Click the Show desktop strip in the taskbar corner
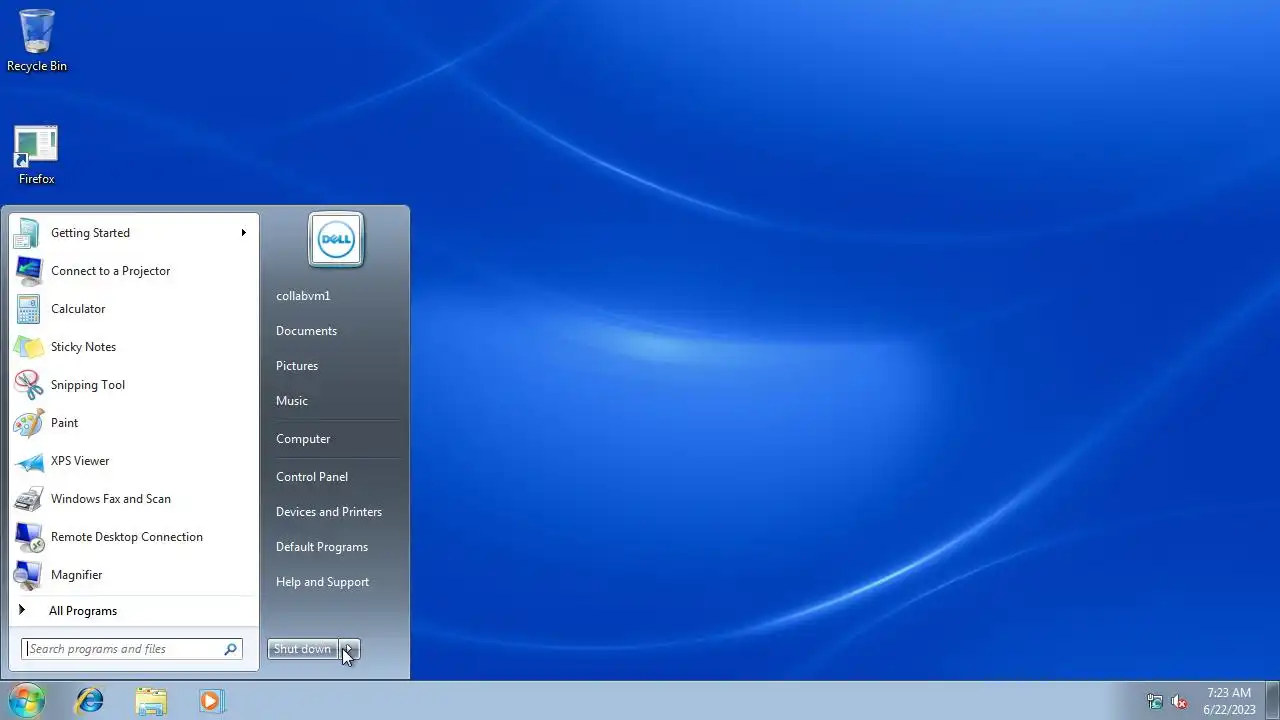1280x720 pixels. 1272,701
